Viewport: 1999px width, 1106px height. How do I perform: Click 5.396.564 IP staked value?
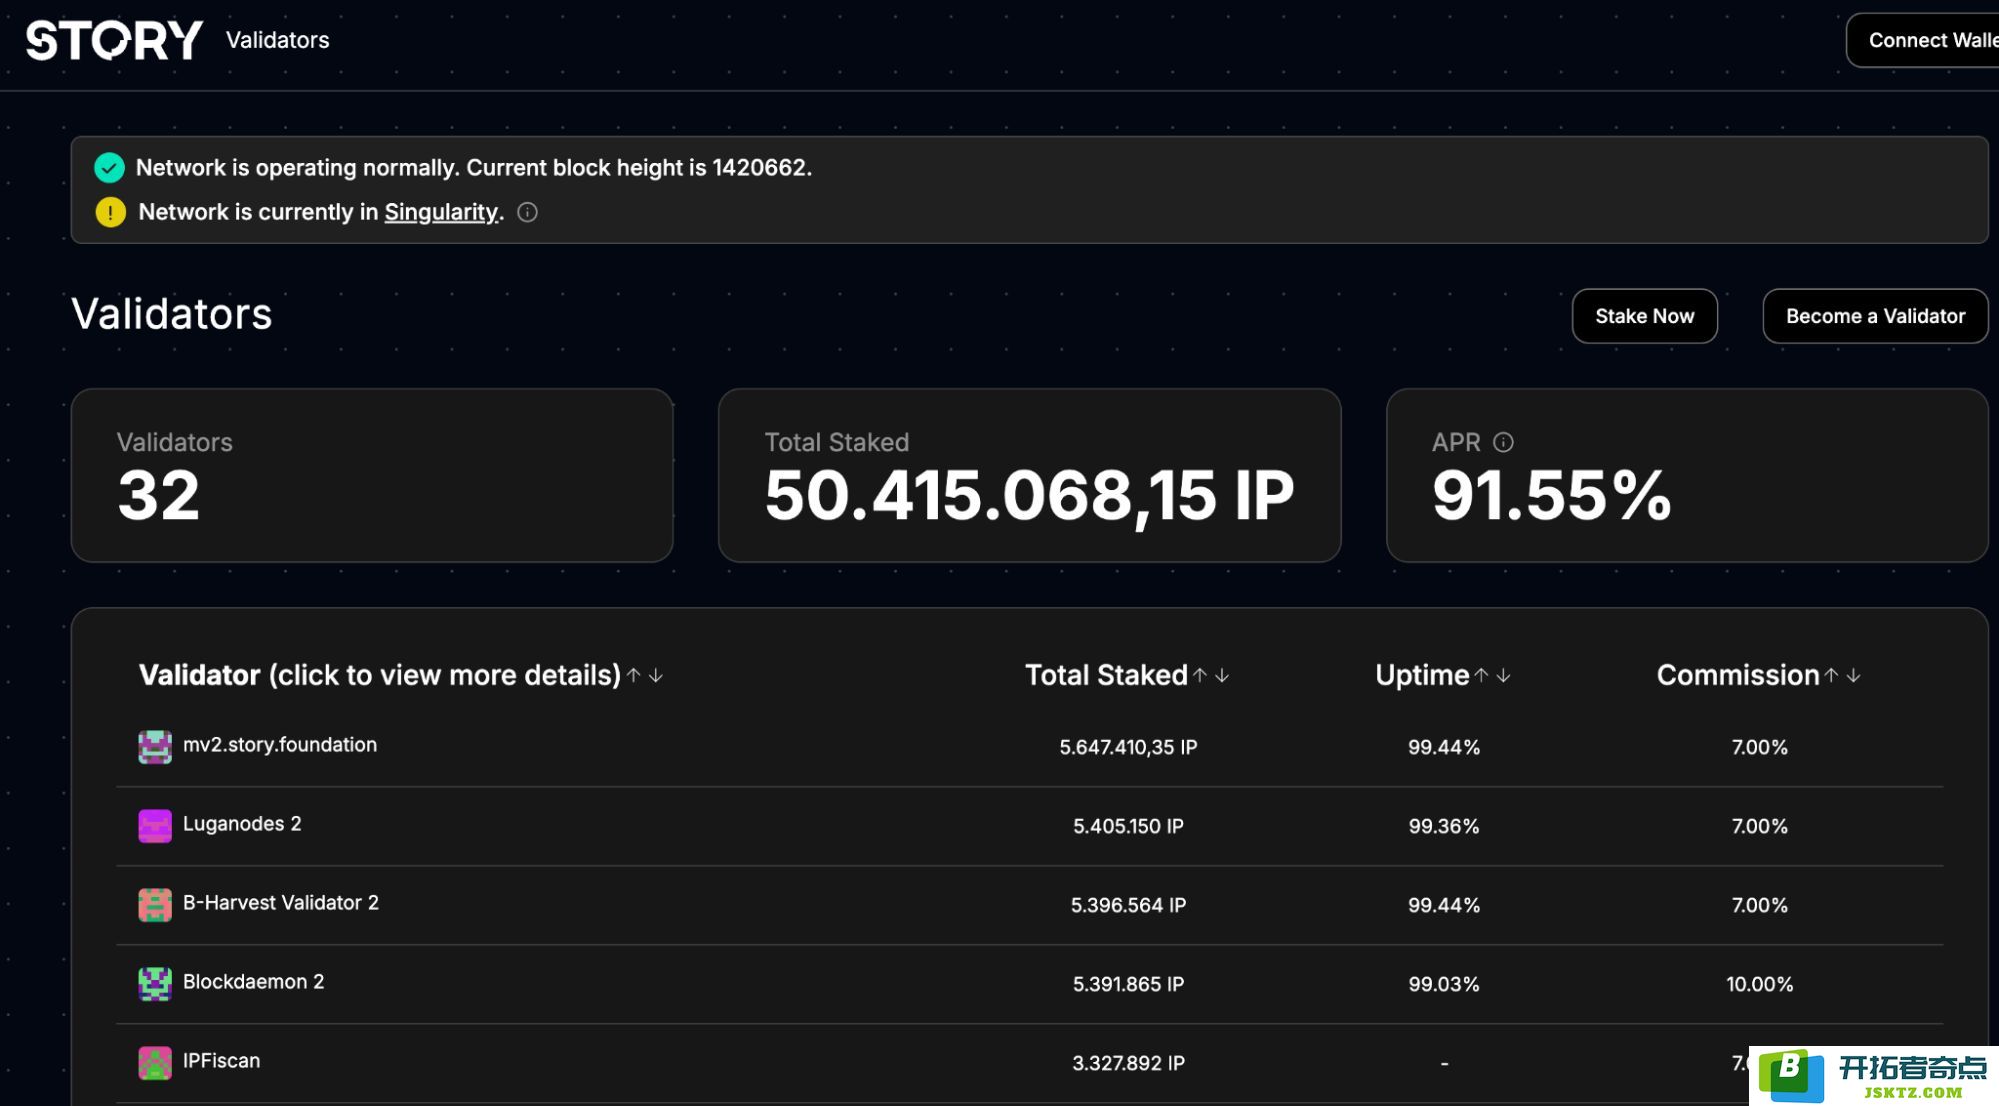(1128, 905)
